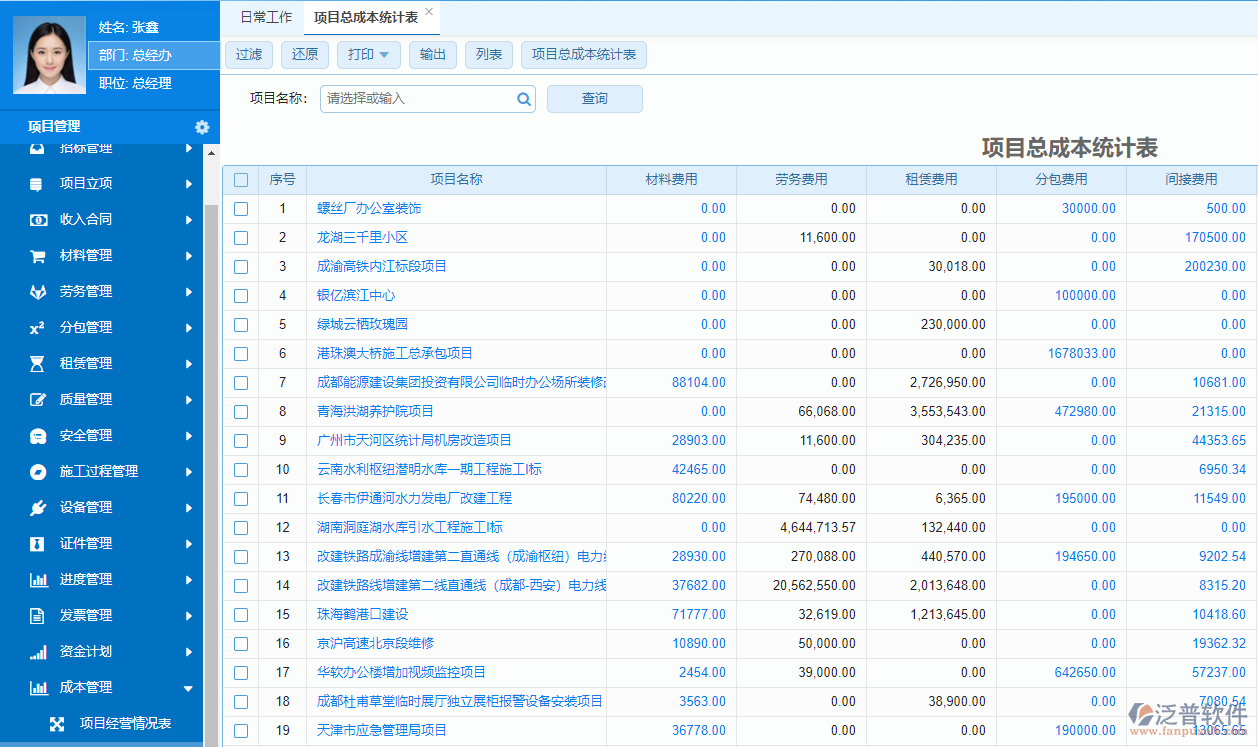Select the checkbox beside 珠海鹤港口建设
This screenshot has width=1258, height=747.
240,614
